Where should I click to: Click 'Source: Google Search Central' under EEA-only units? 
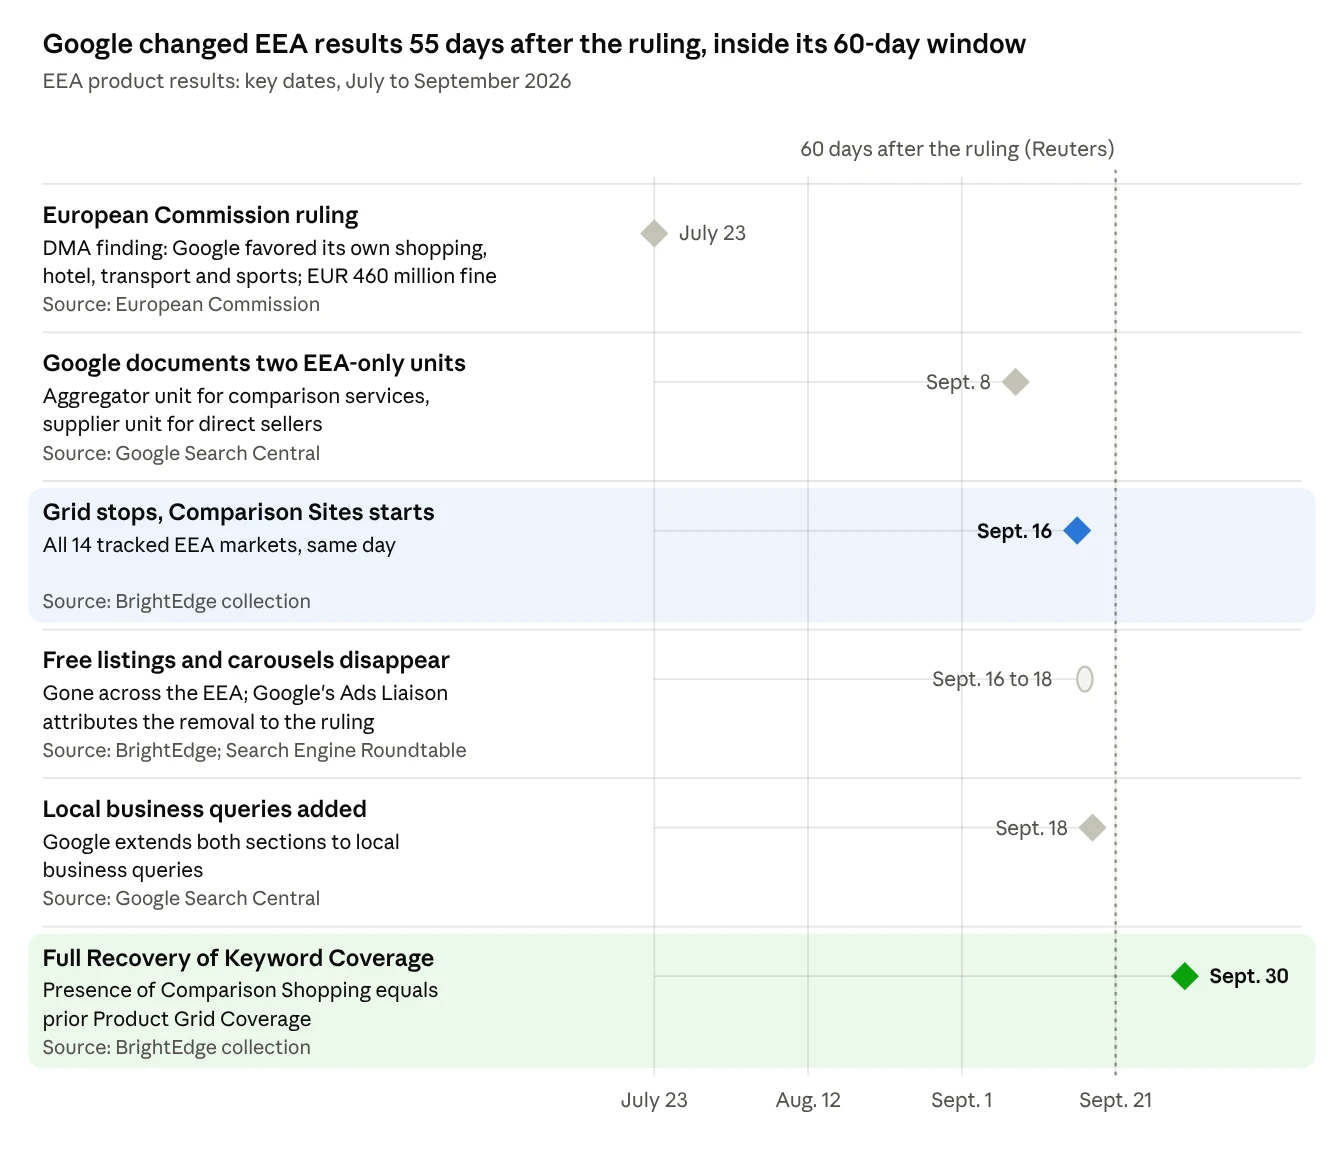coord(181,453)
